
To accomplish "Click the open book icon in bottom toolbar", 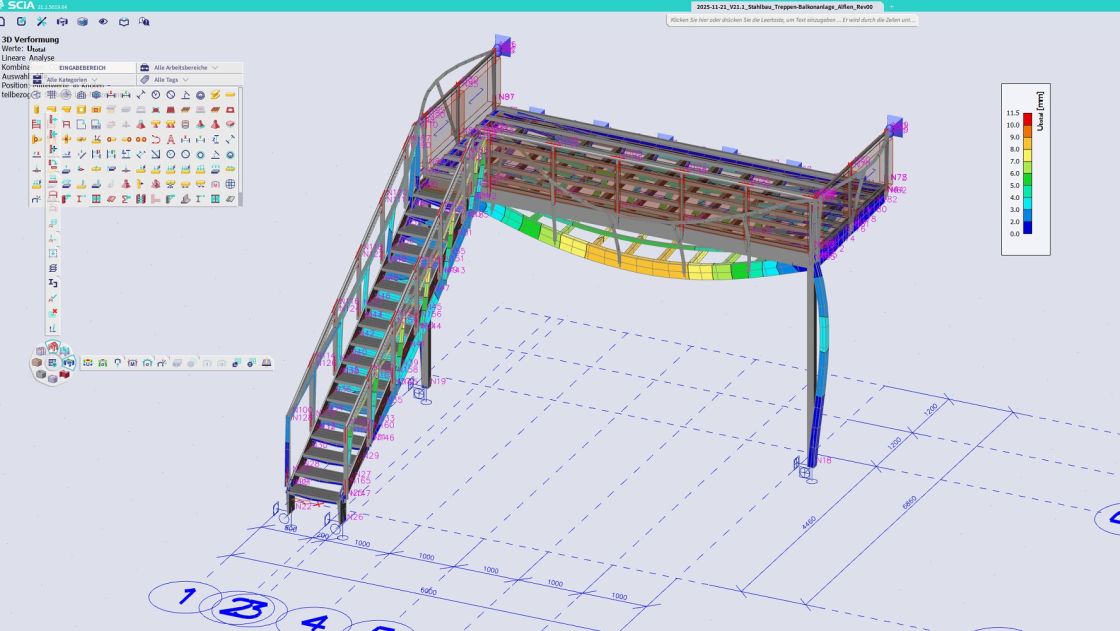I will pyautogui.click(x=267, y=363).
